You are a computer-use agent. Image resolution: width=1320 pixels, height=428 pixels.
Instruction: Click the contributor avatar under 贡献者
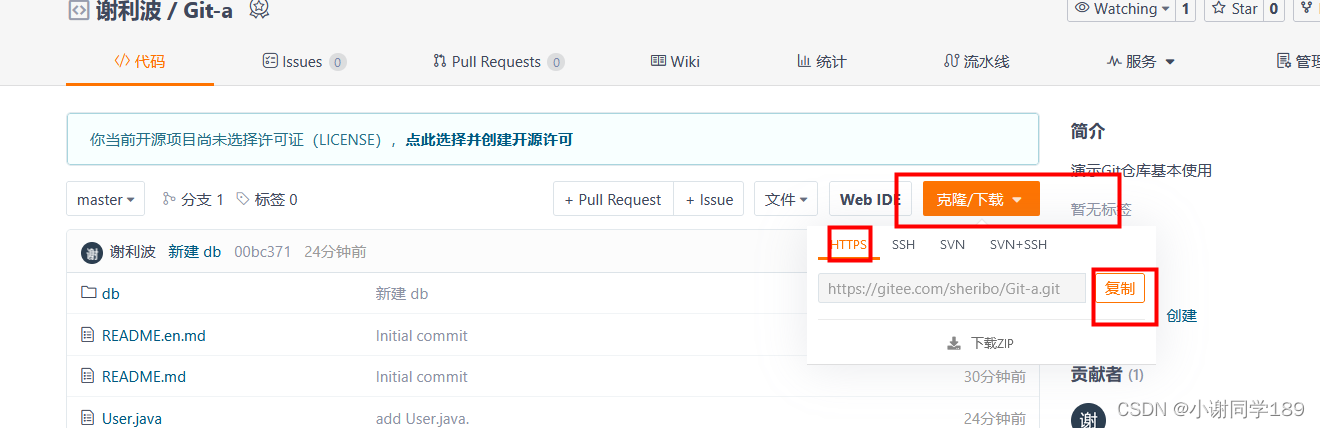1087,418
